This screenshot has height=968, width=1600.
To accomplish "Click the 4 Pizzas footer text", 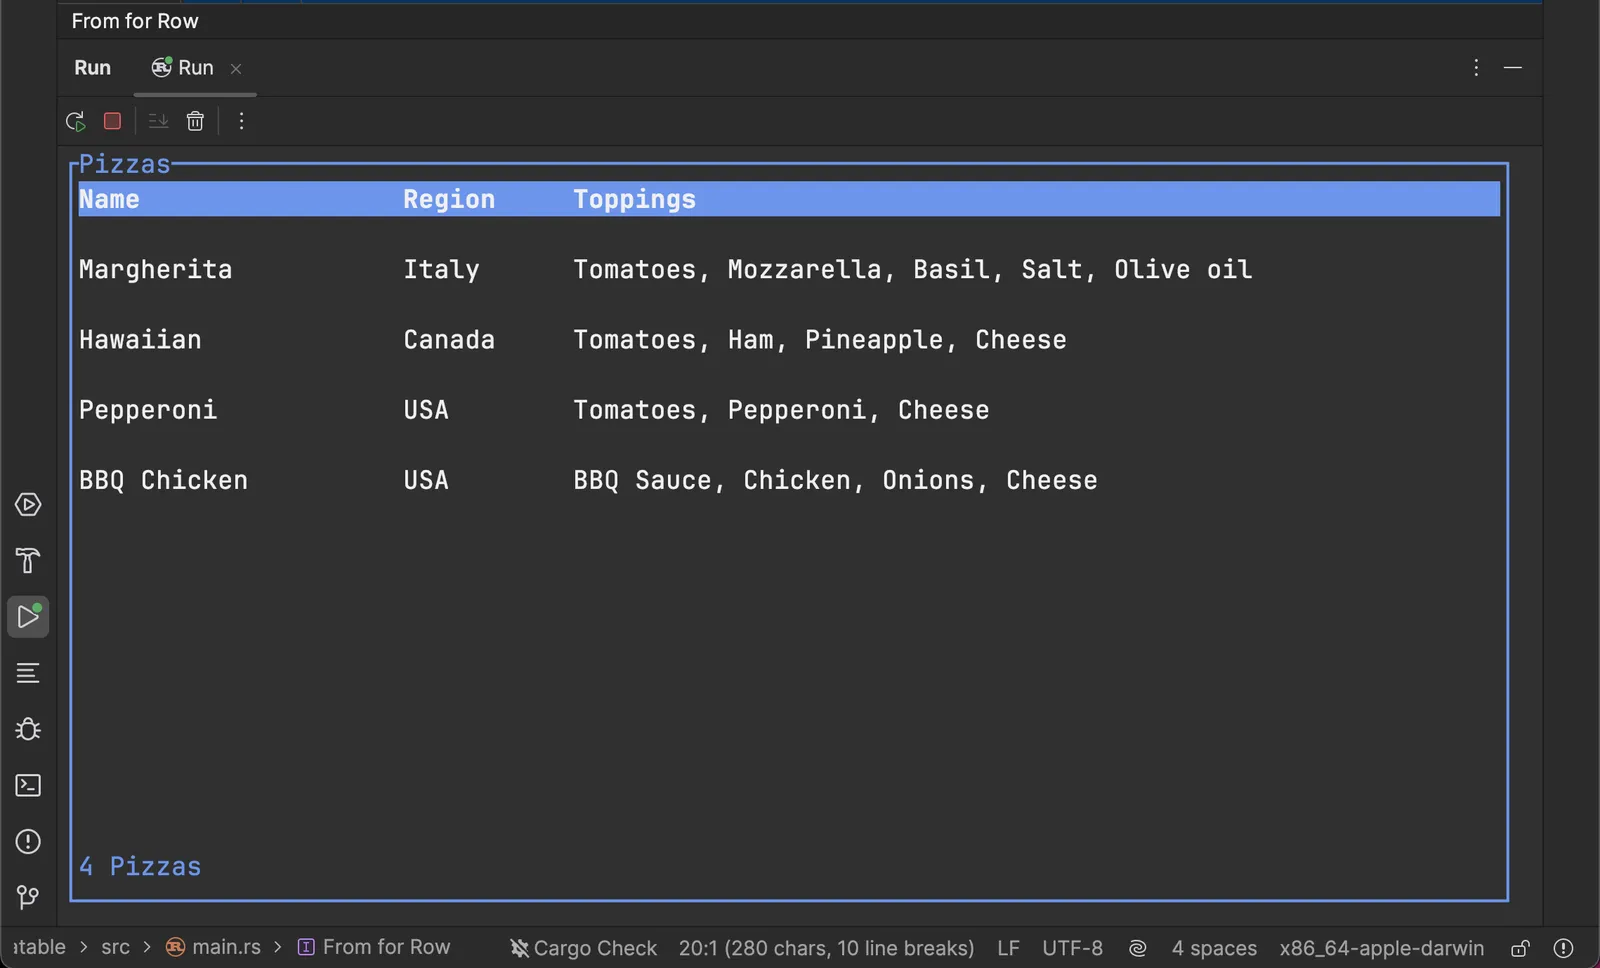I will pyautogui.click(x=140, y=866).
